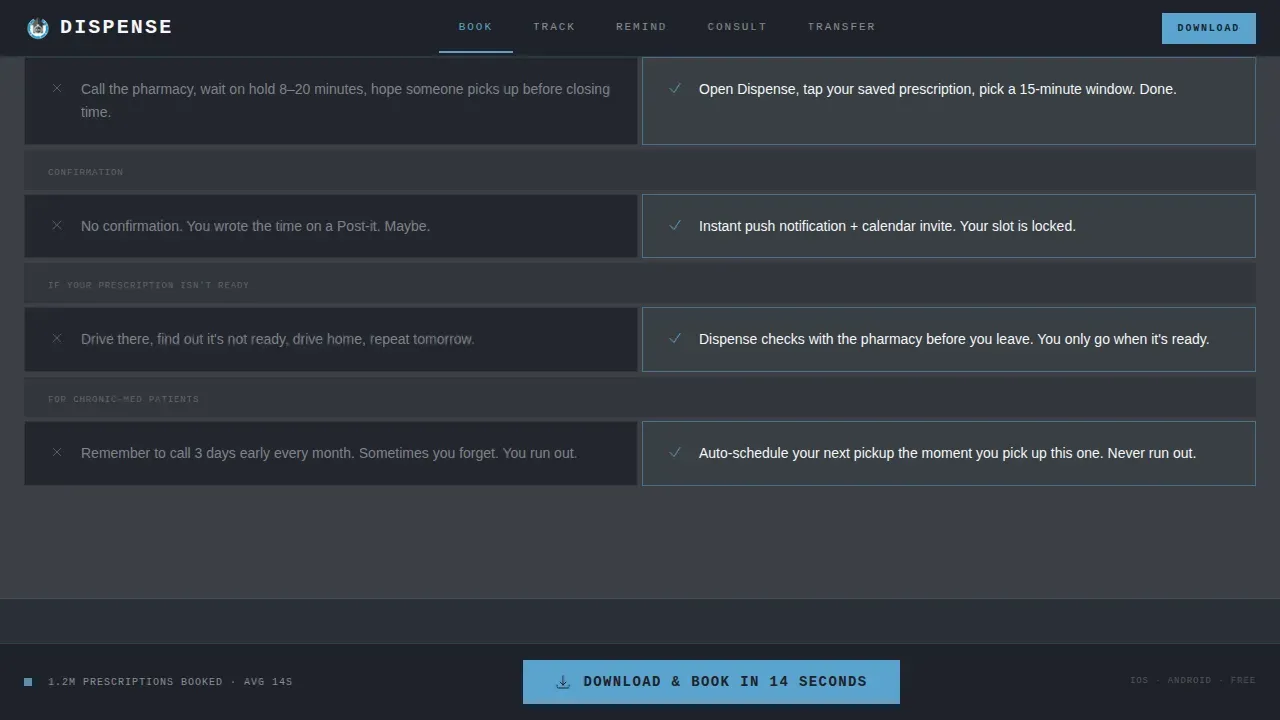
Task: Select the Consult navigation item
Action: [x=737, y=27]
